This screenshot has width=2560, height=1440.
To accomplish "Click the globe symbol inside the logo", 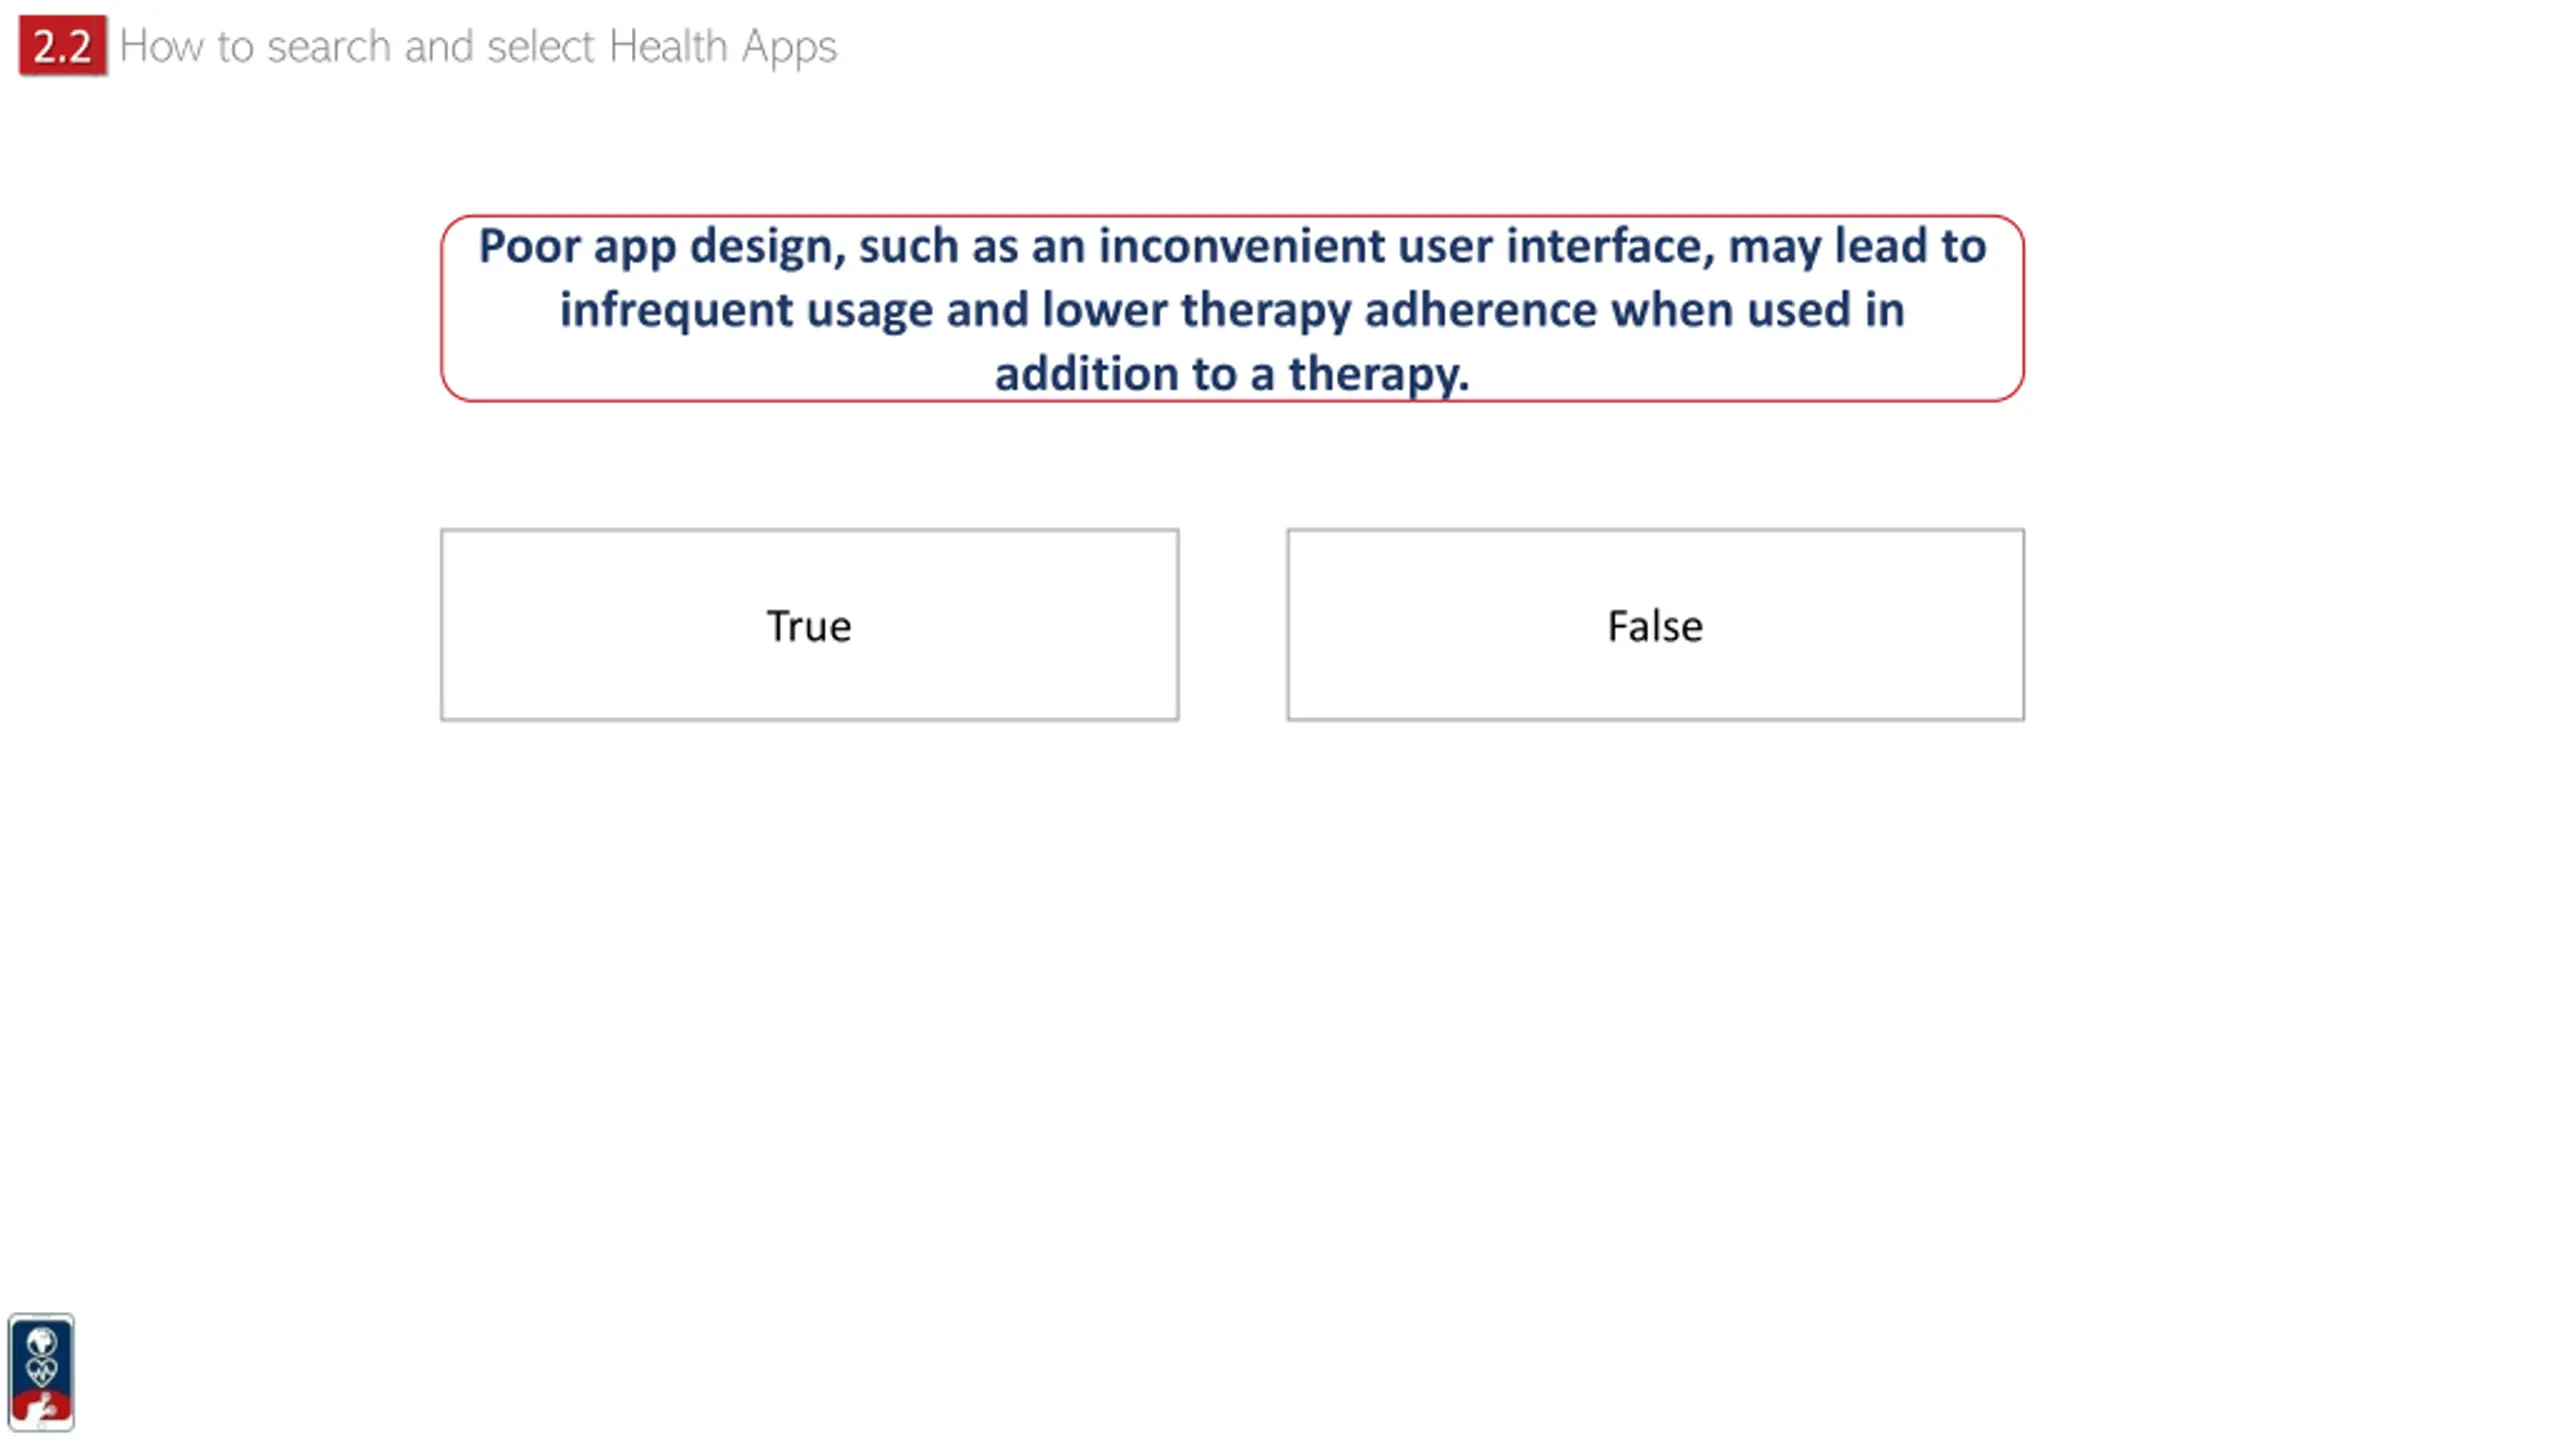I will [41, 1341].
